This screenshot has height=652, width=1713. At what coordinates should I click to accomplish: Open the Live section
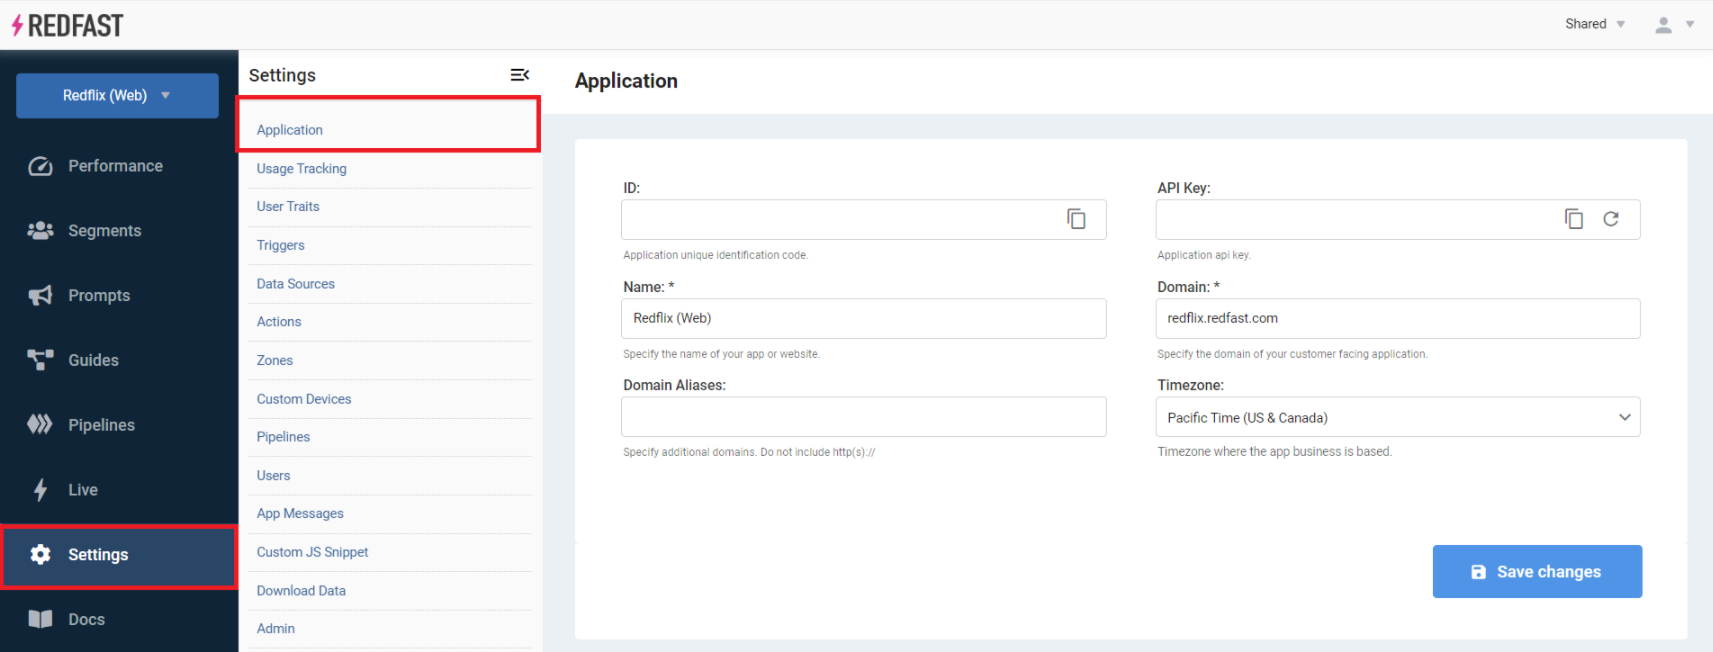[83, 490]
